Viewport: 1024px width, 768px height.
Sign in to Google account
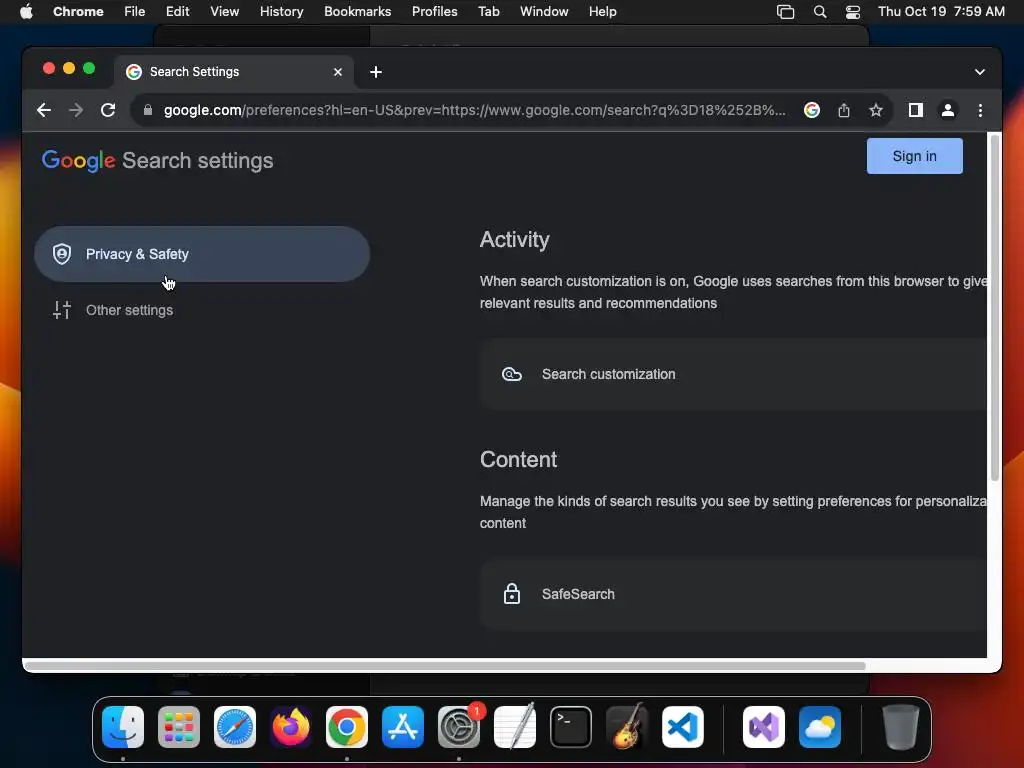[x=914, y=156]
